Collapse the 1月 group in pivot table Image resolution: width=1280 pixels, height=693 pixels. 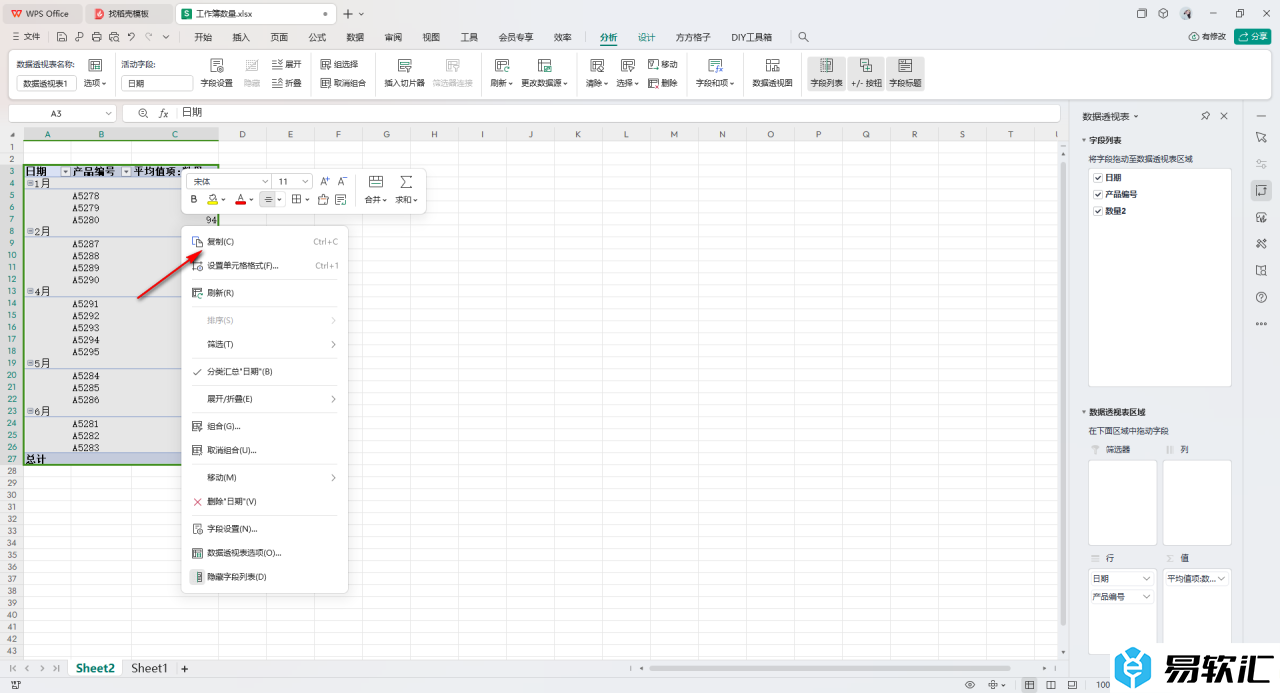pyautogui.click(x=30, y=184)
